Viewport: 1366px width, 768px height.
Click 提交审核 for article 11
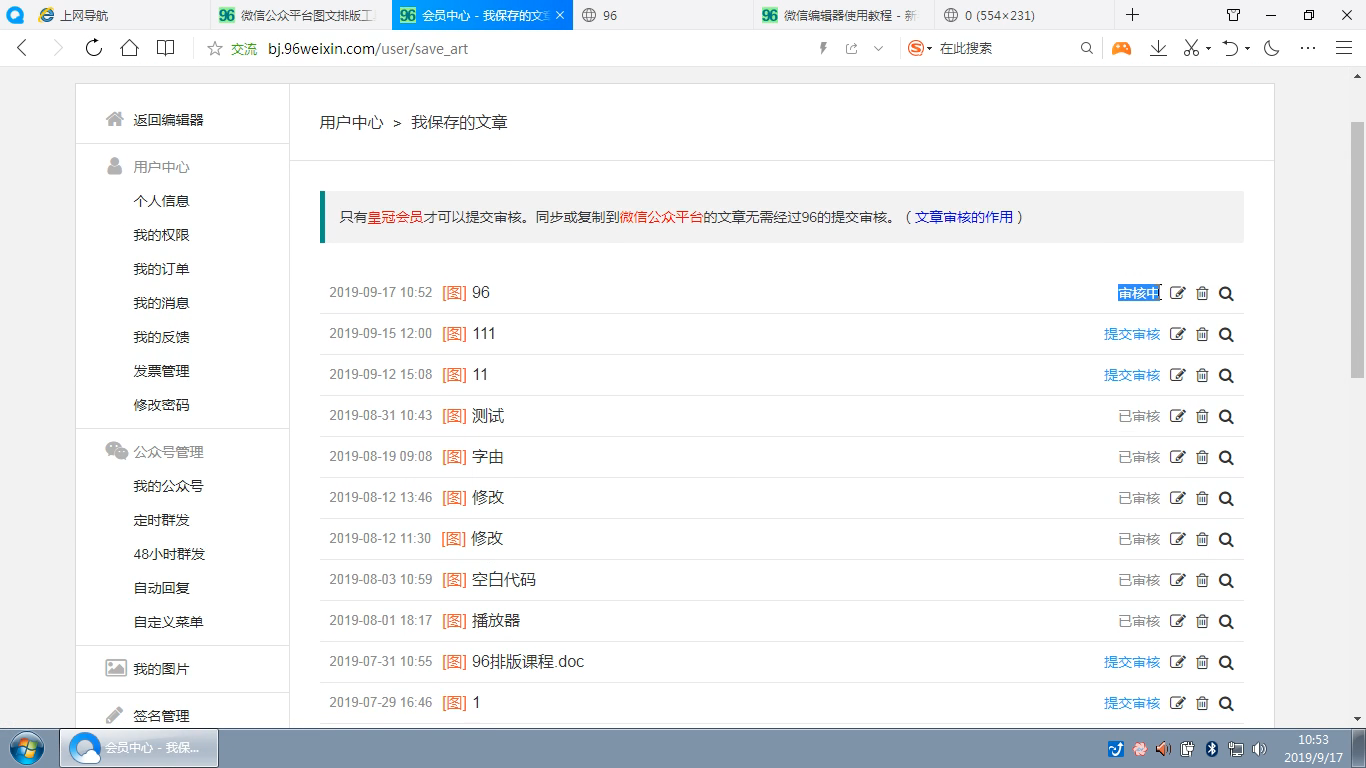pyautogui.click(x=1132, y=375)
